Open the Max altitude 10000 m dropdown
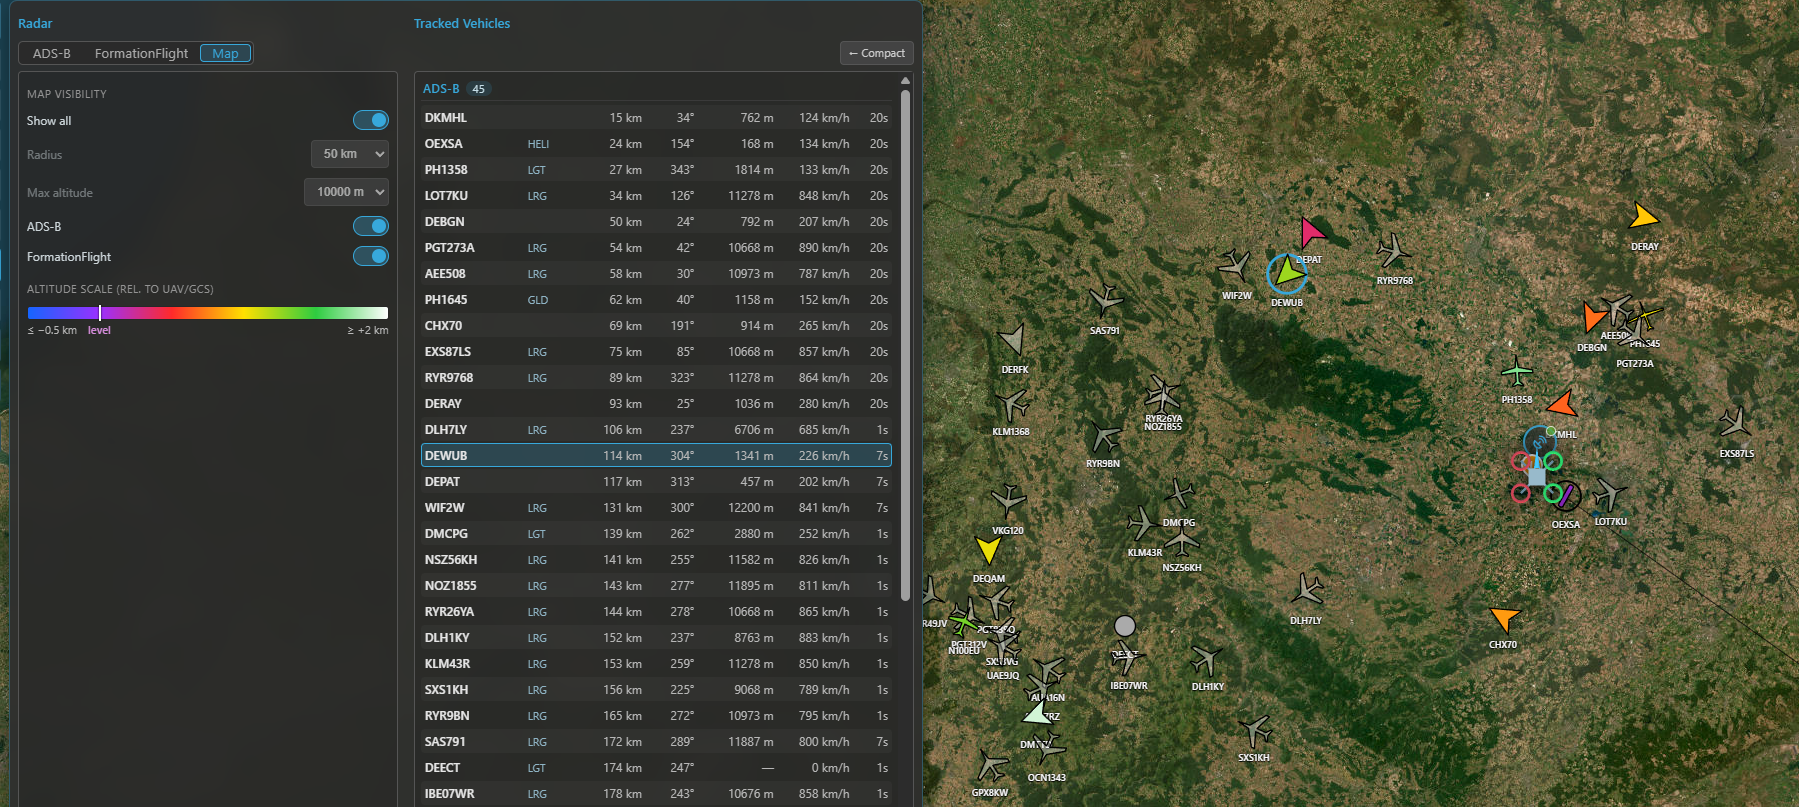Image resolution: width=1799 pixels, height=807 pixels. click(346, 192)
